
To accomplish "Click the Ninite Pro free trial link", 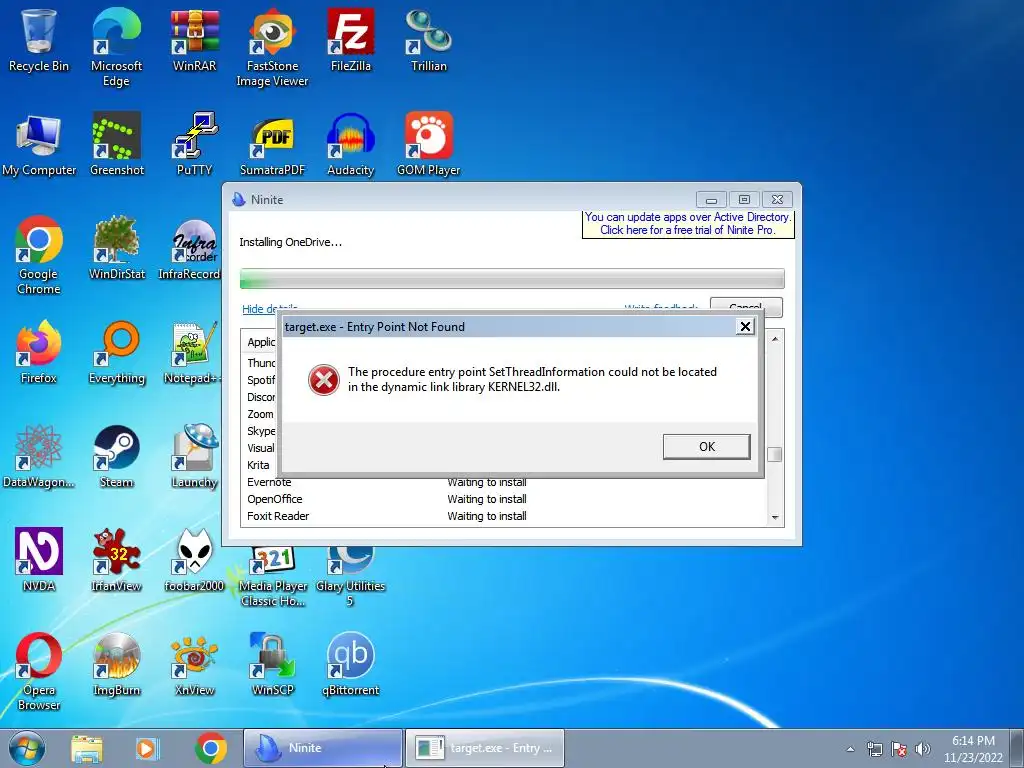I will pos(688,223).
